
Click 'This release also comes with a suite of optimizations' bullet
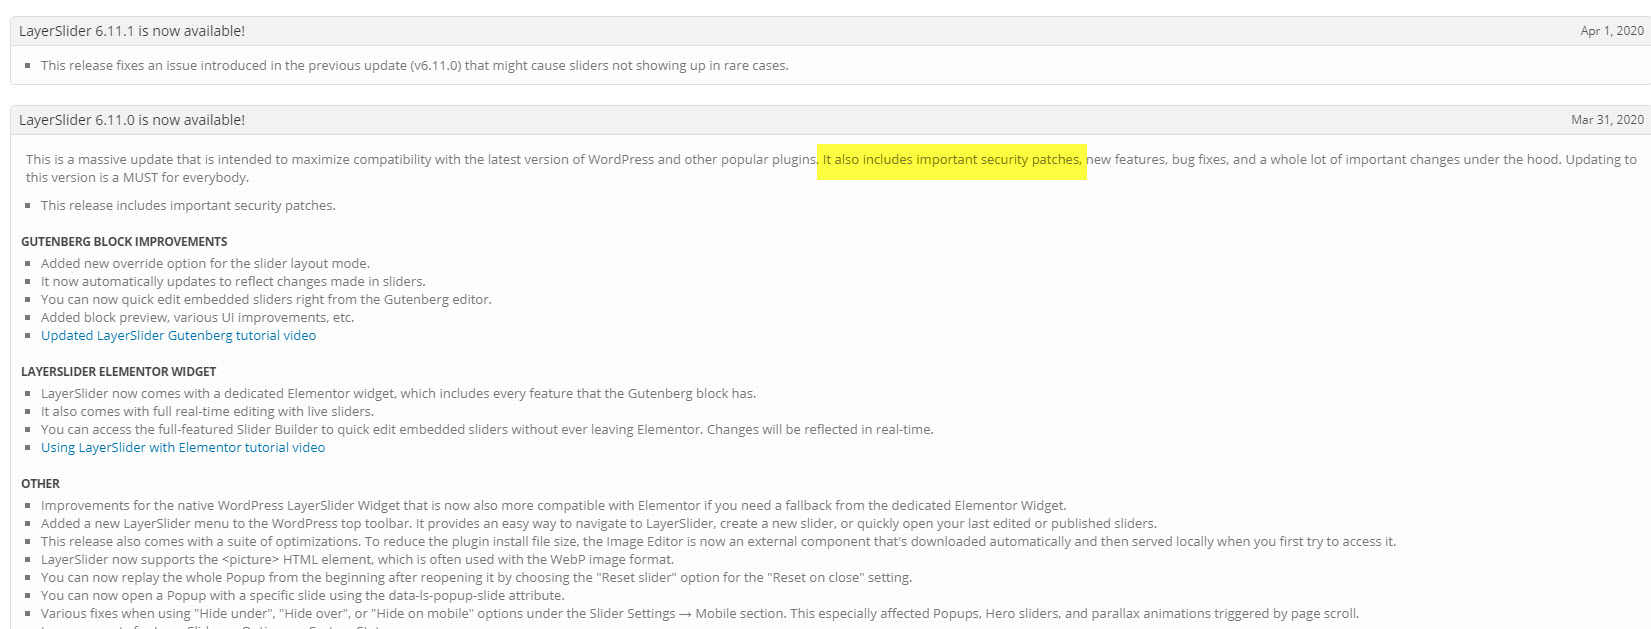[x=718, y=542]
